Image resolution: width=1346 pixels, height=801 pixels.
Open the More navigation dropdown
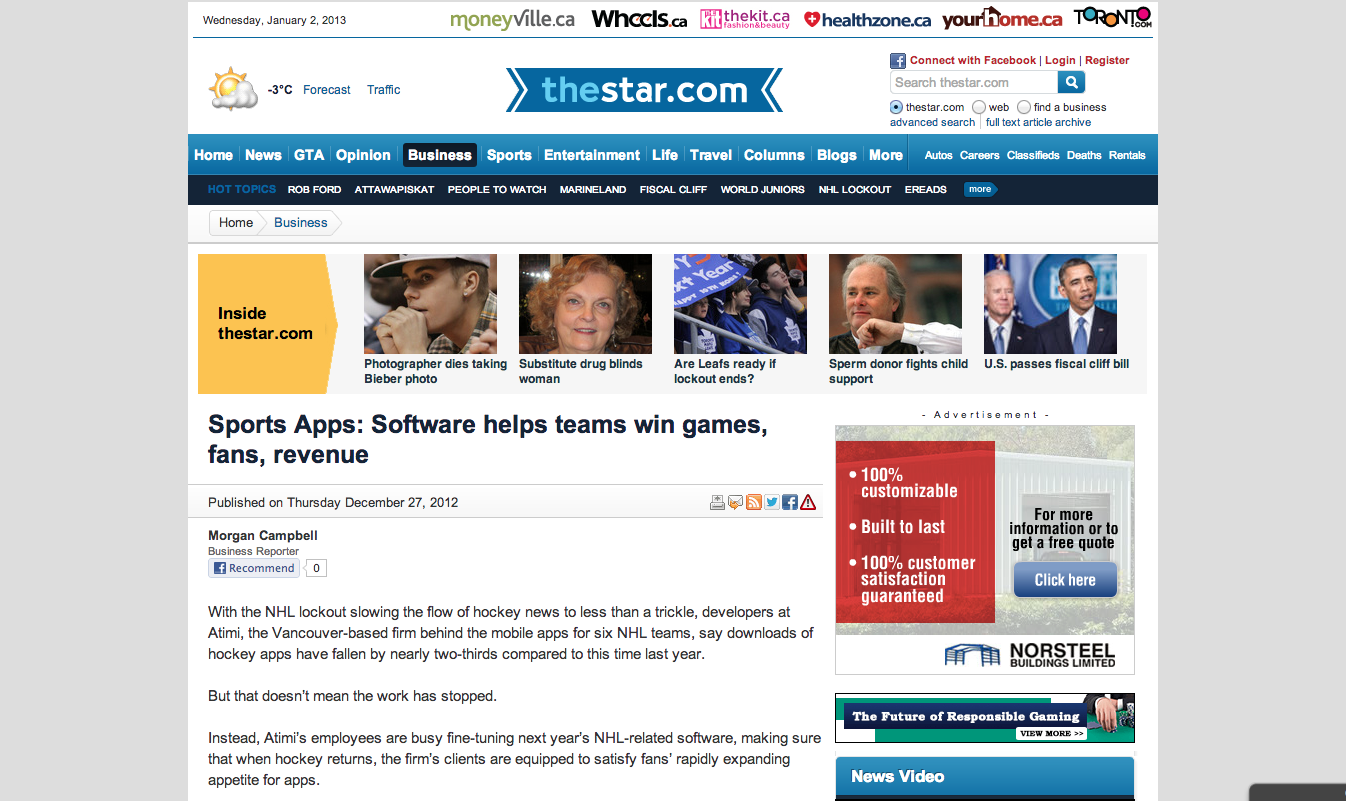tap(886, 155)
